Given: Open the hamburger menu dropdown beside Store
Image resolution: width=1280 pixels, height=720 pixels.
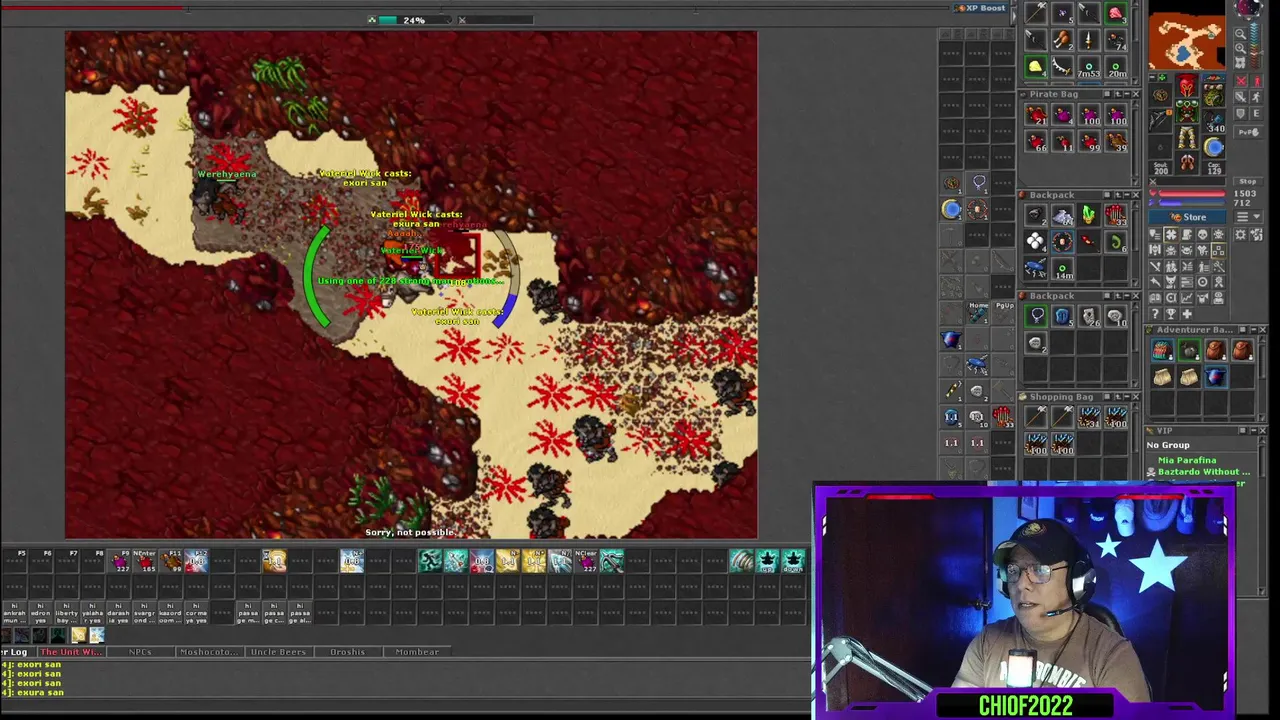Looking at the screenshot, I should coord(1248,217).
